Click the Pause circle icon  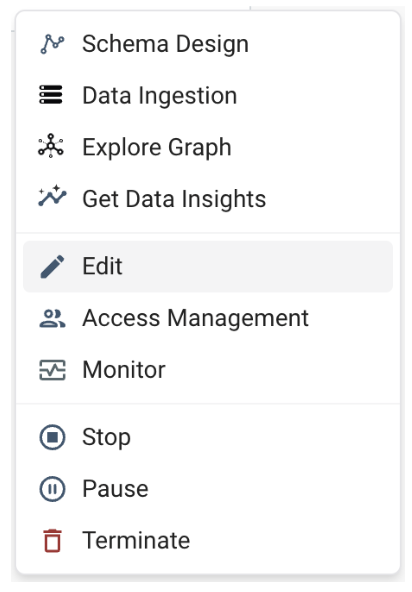(x=52, y=489)
